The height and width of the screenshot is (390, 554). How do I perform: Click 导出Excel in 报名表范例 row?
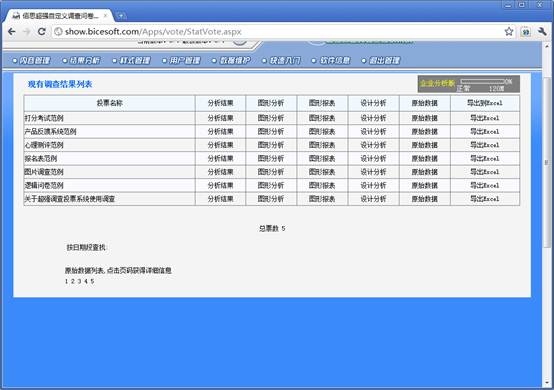(485, 158)
